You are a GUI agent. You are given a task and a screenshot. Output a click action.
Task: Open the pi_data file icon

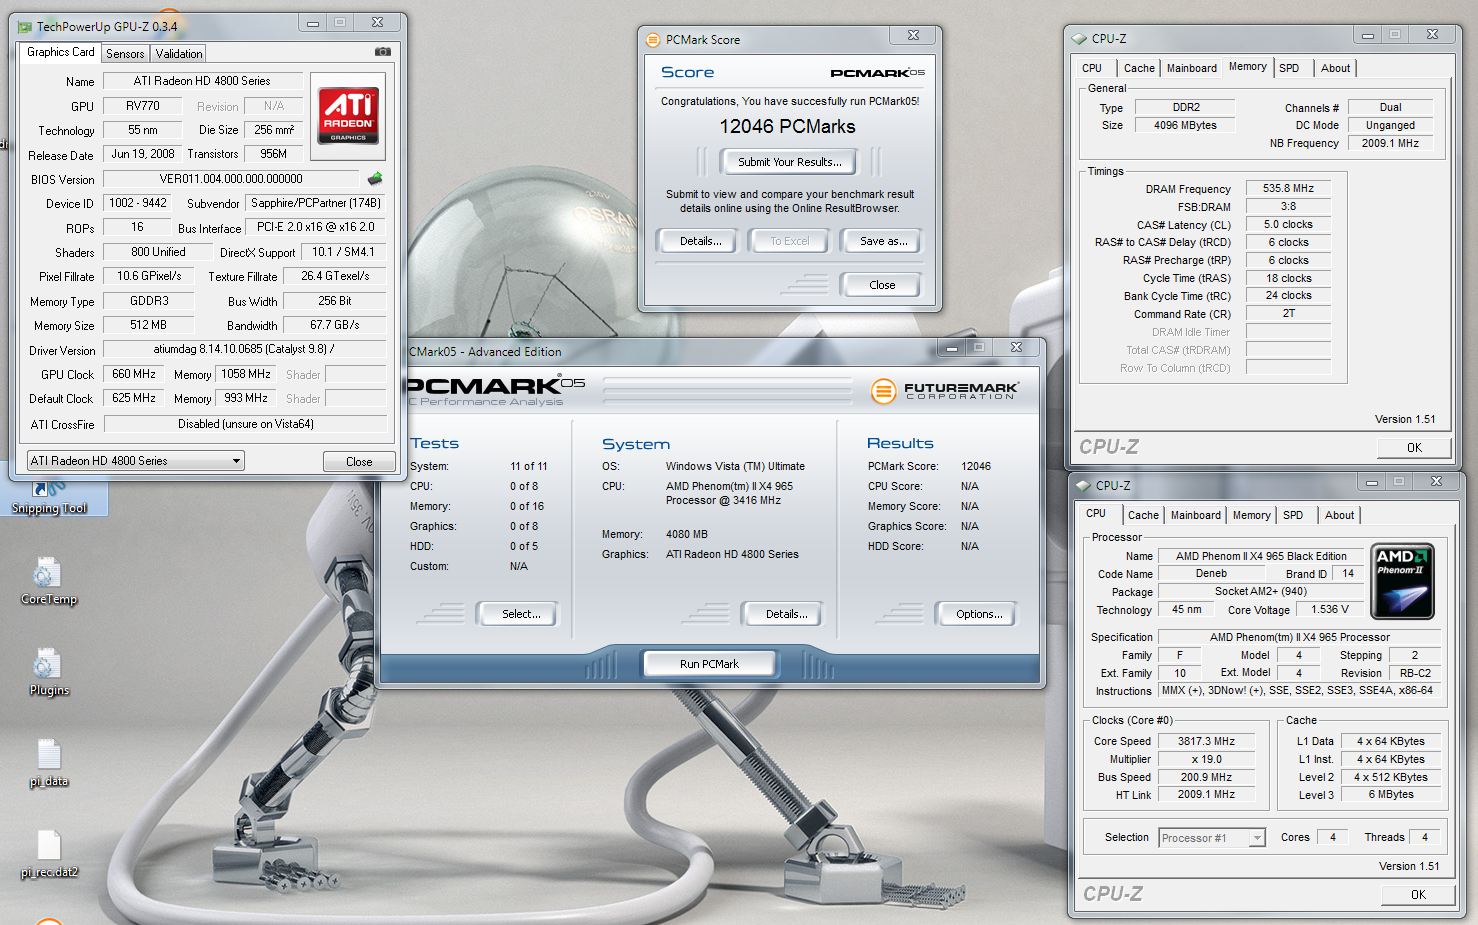click(49, 763)
